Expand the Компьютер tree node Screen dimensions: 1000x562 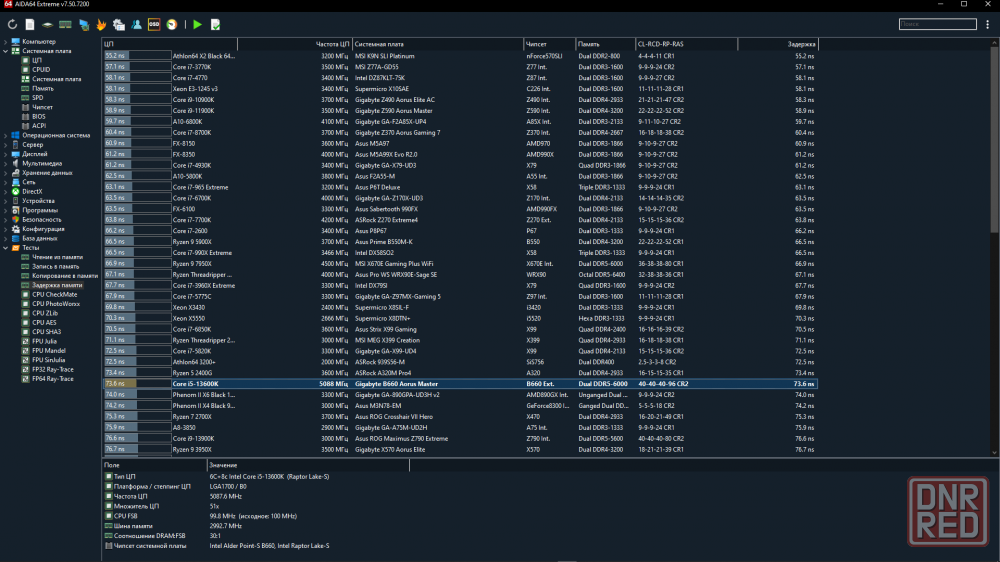pos(6,41)
